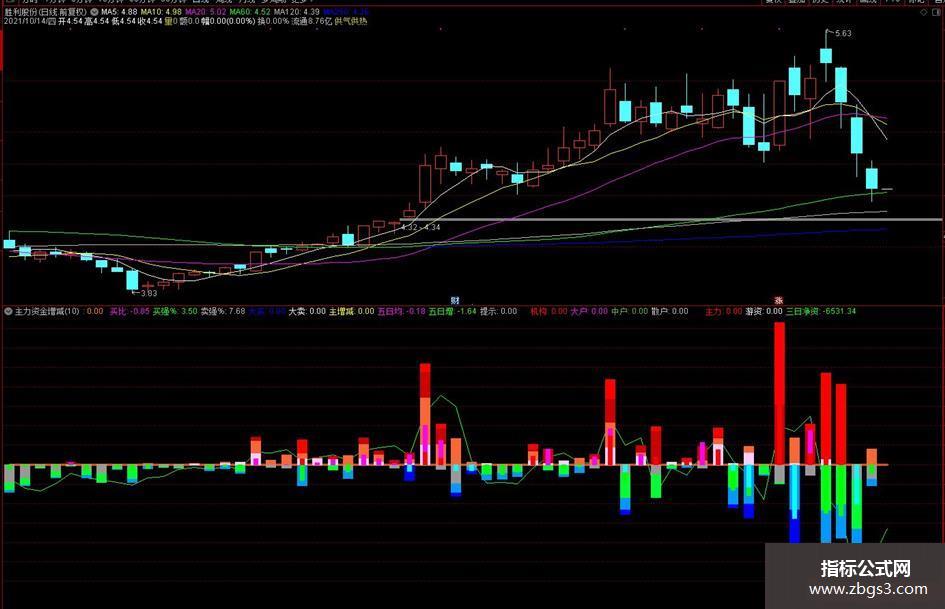This screenshot has width=945, height=609.
Task: Click the 卖强%: 7.68 indicator value
Action: click(x=223, y=312)
